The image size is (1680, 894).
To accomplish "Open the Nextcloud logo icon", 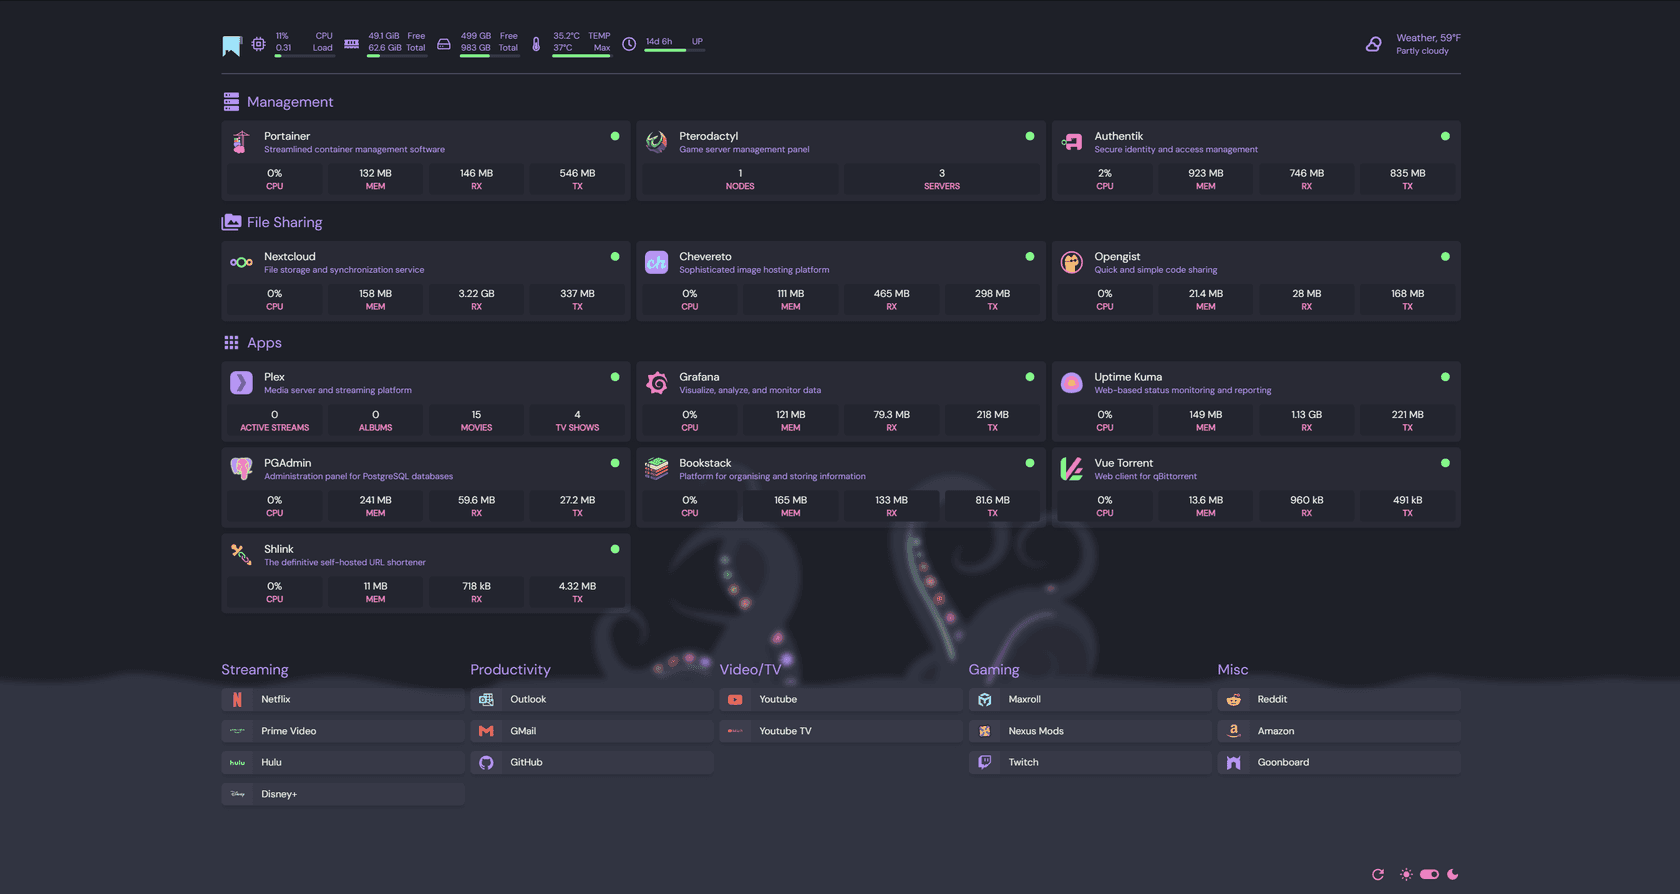I will tap(241, 262).
